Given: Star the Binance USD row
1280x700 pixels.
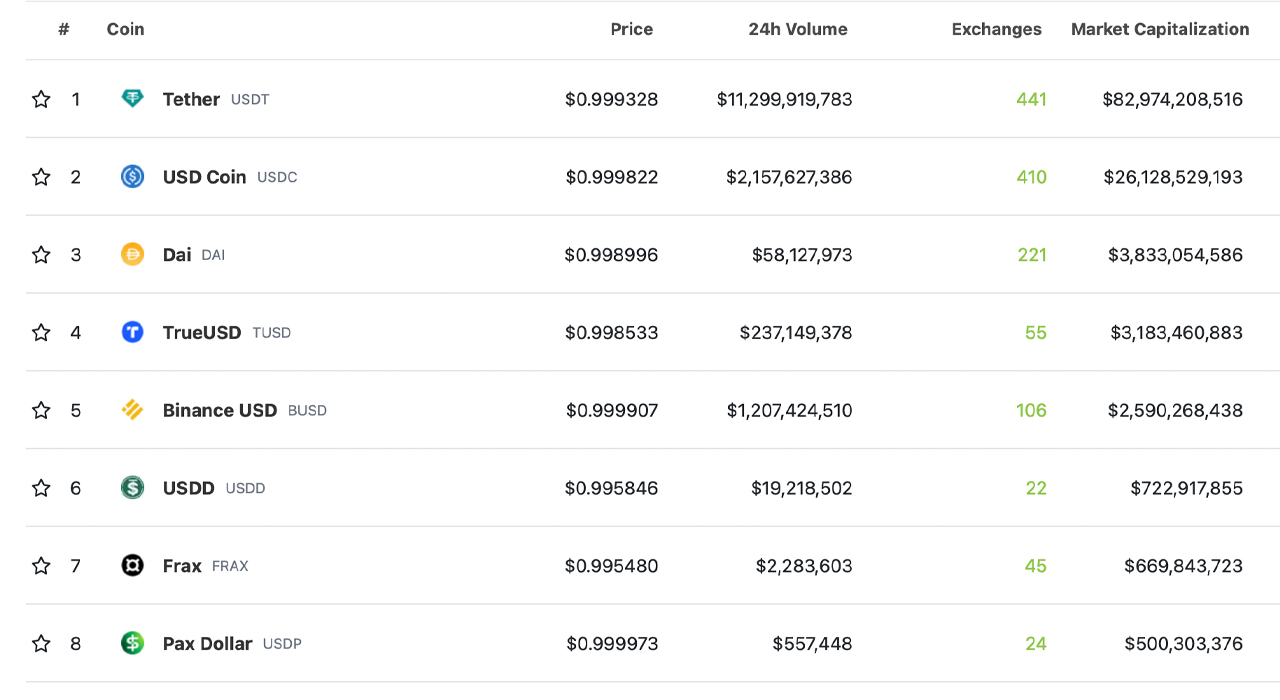Looking at the screenshot, I should click(41, 410).
